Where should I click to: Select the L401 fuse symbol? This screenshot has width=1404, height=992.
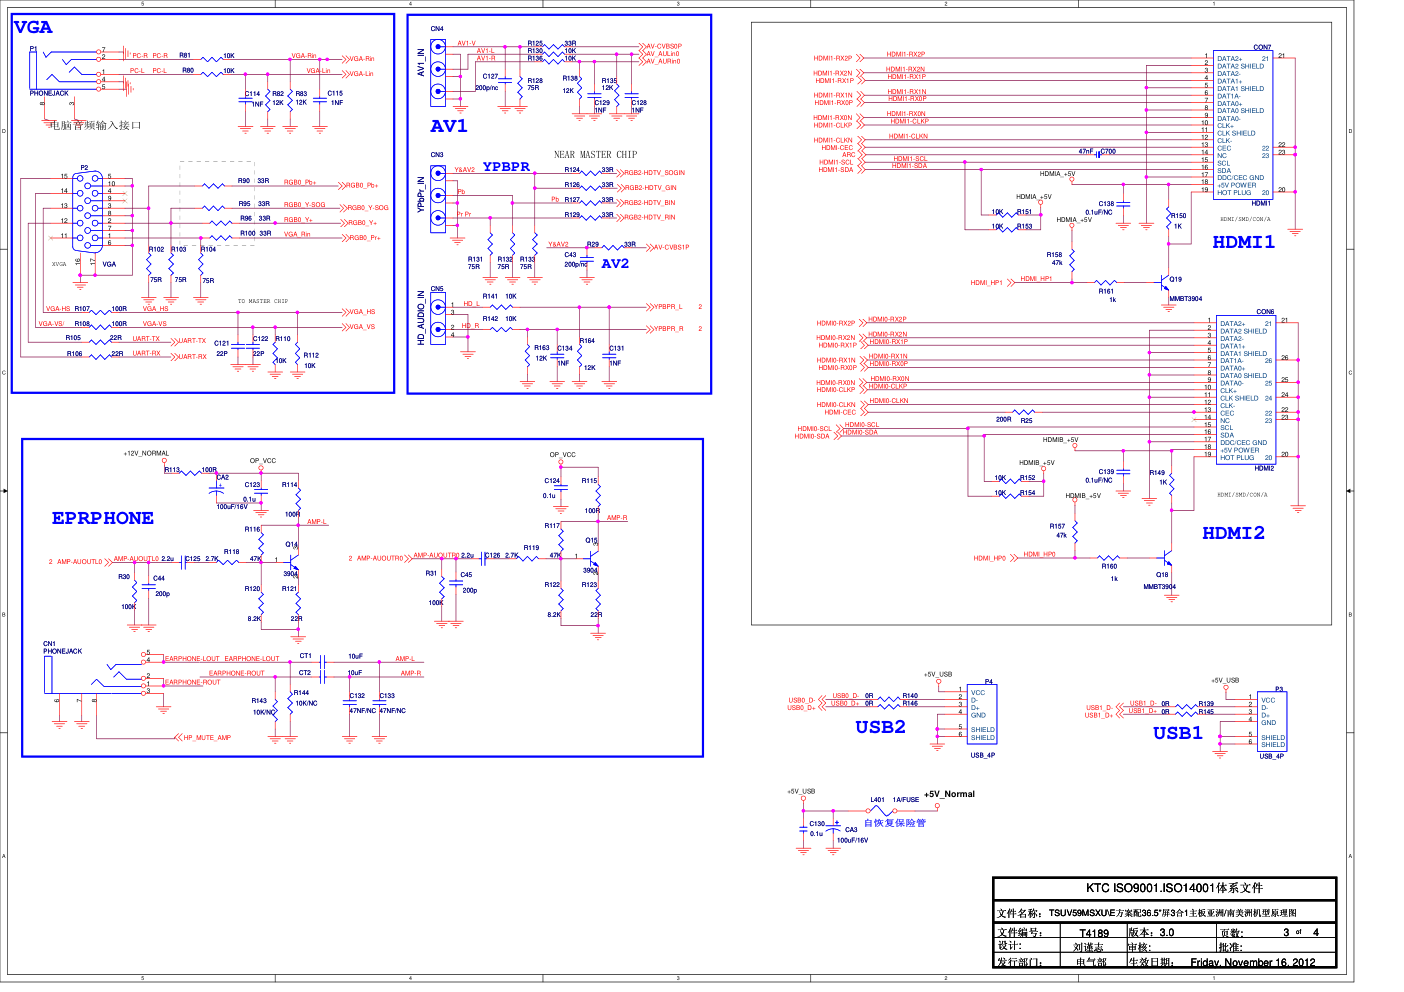click(x=880, y=810)
